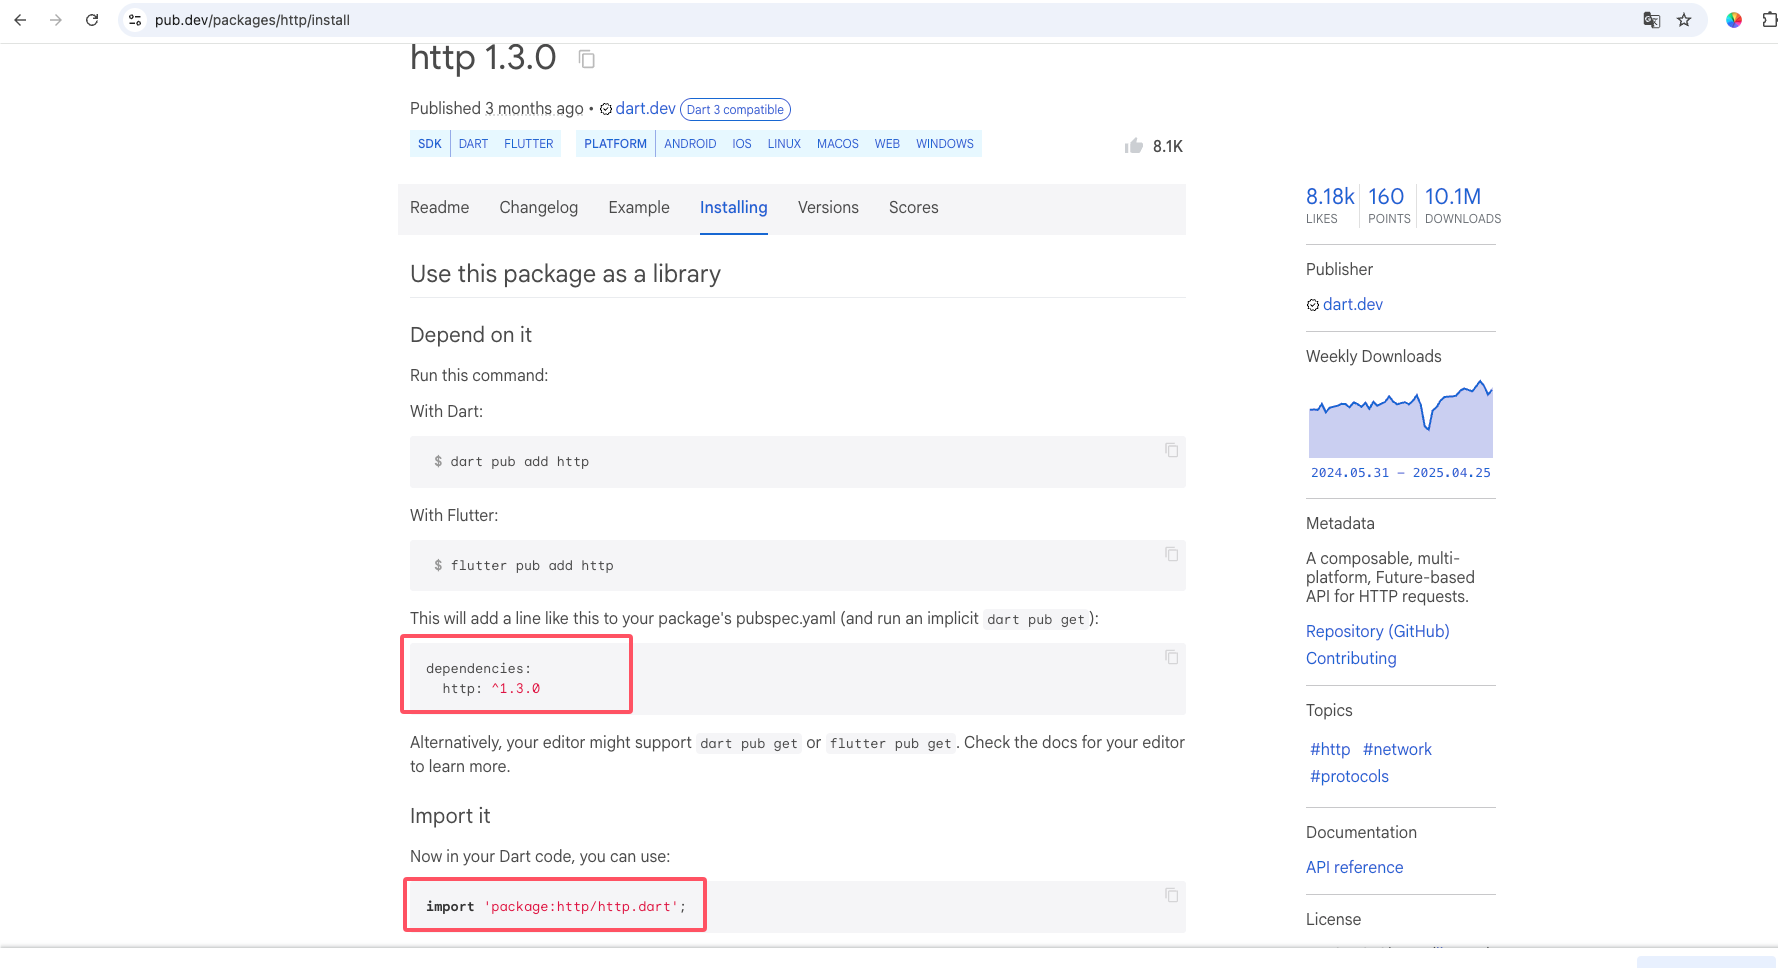Screen dimensions: 1778x968
Task: Open the #protocols topic
Action: pos(1349,776)
